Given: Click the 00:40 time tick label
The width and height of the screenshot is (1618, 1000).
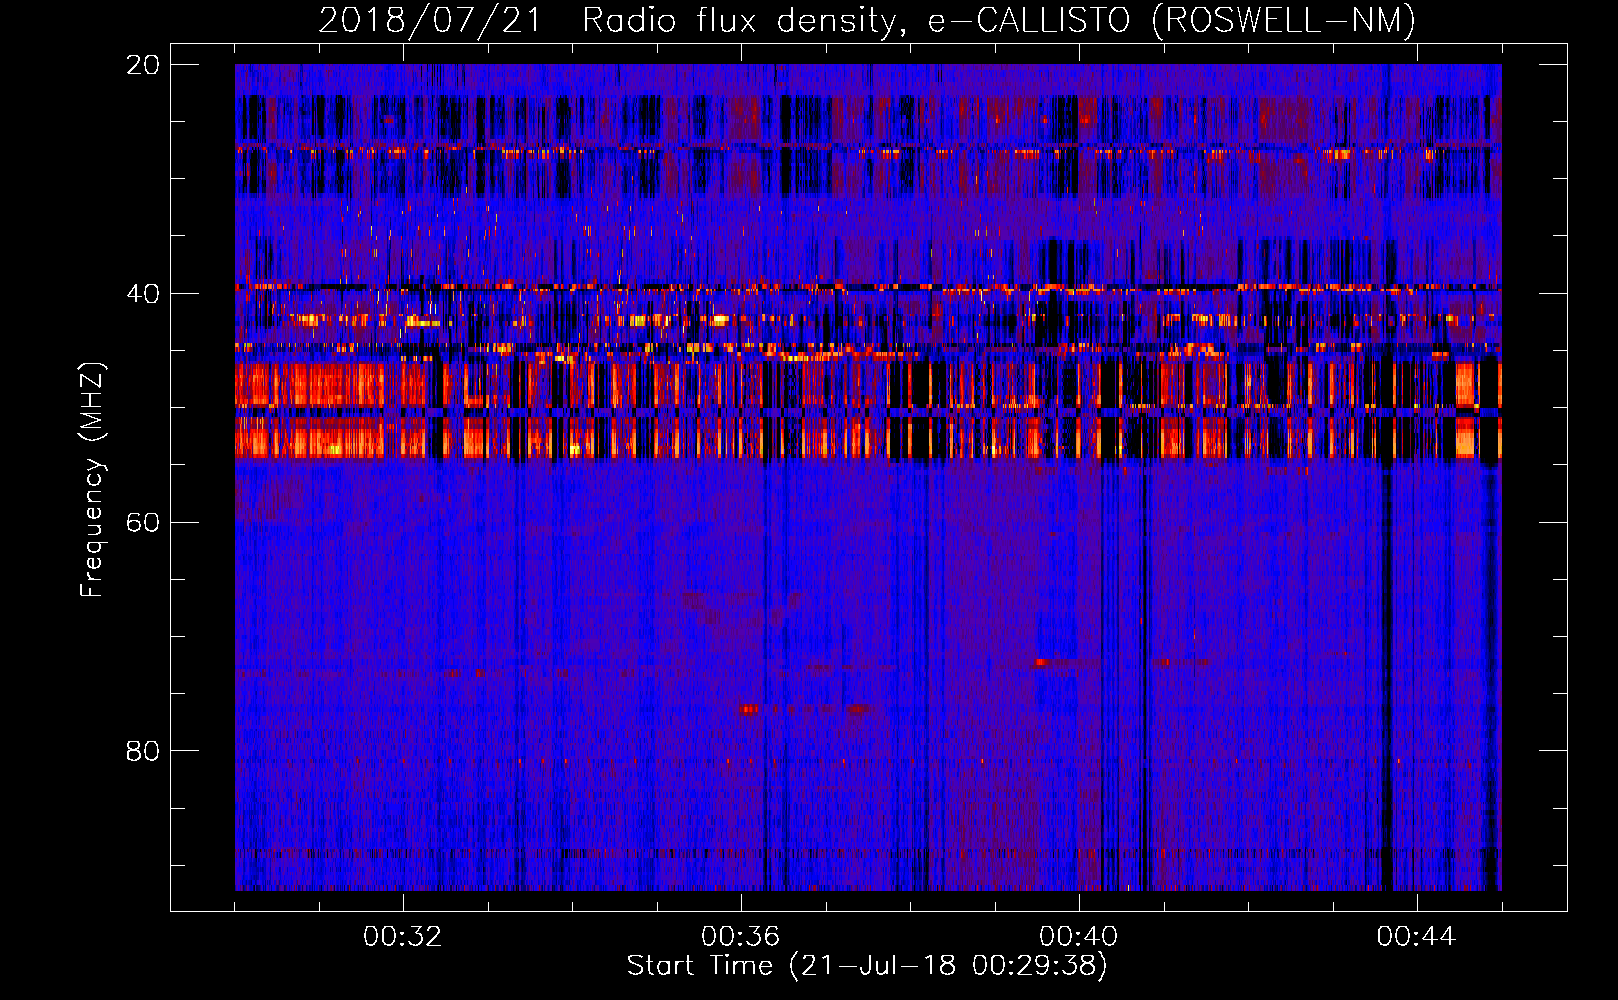Looking at the screenshot, I should click(1079, 936).
